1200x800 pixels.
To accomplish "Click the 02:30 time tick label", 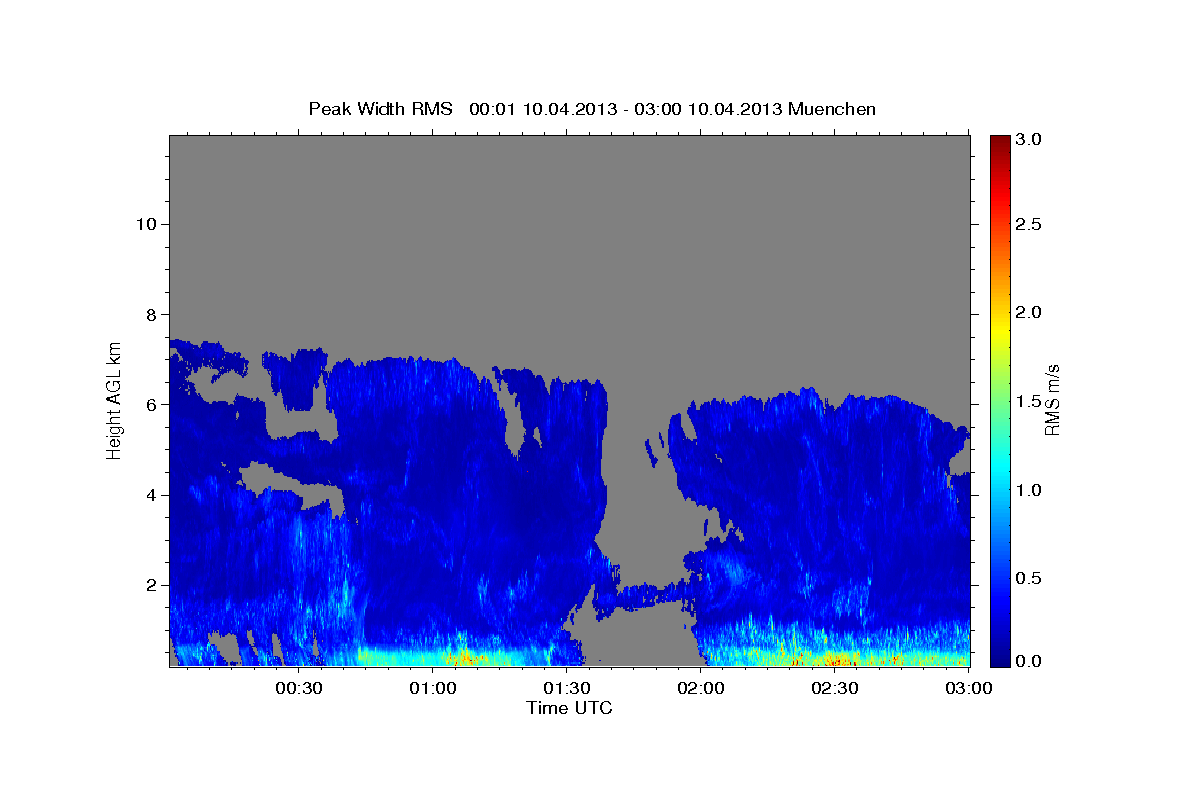I will click(x=835, y=688).
